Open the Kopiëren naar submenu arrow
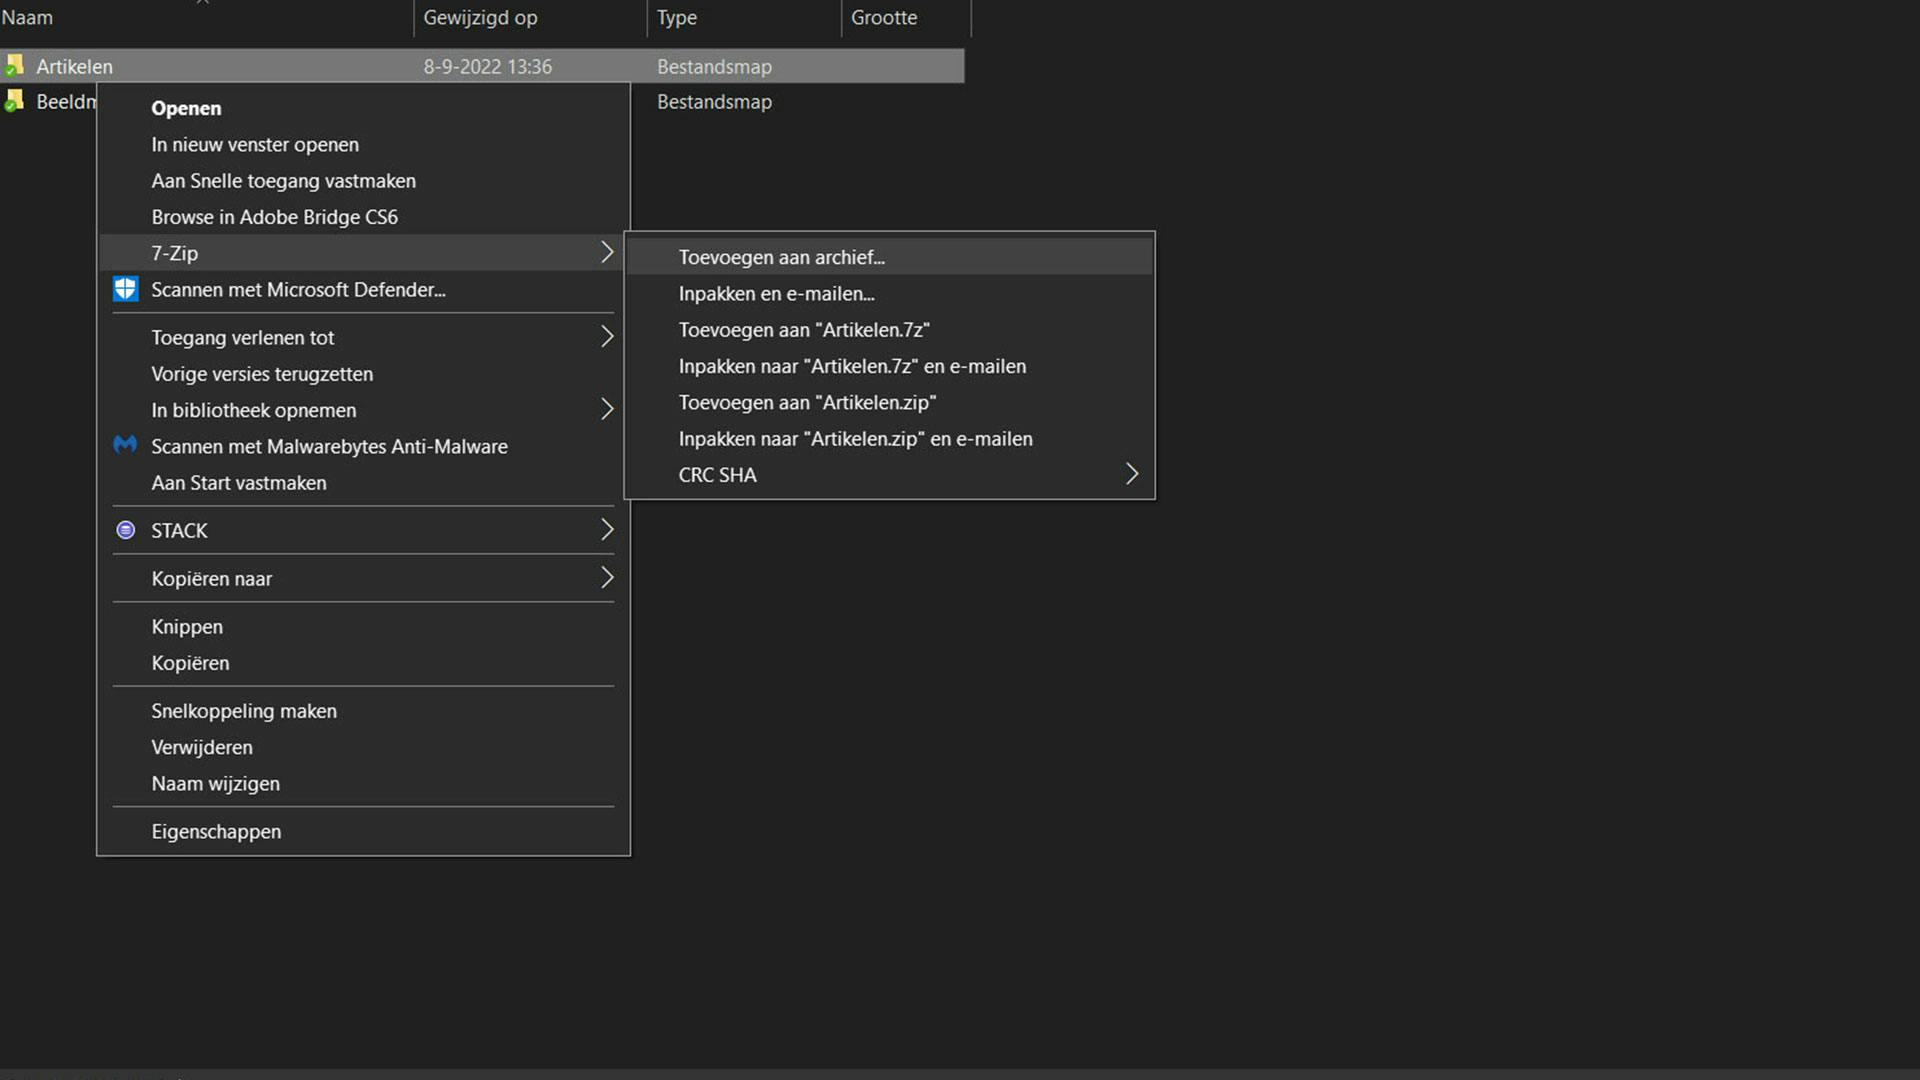The width and height of the screenshot is (1920, 1080). 606,578
